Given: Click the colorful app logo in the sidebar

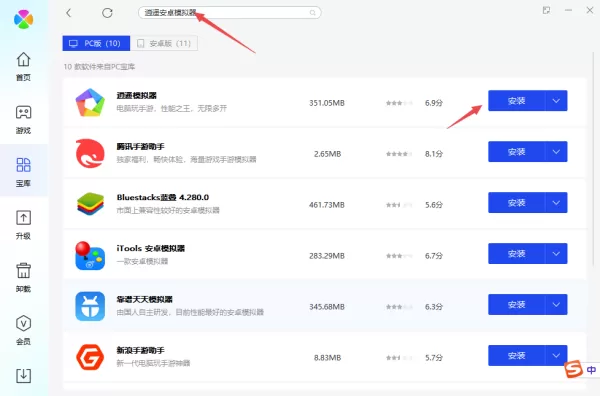Looking at the screenshot, I should [23, 19].
